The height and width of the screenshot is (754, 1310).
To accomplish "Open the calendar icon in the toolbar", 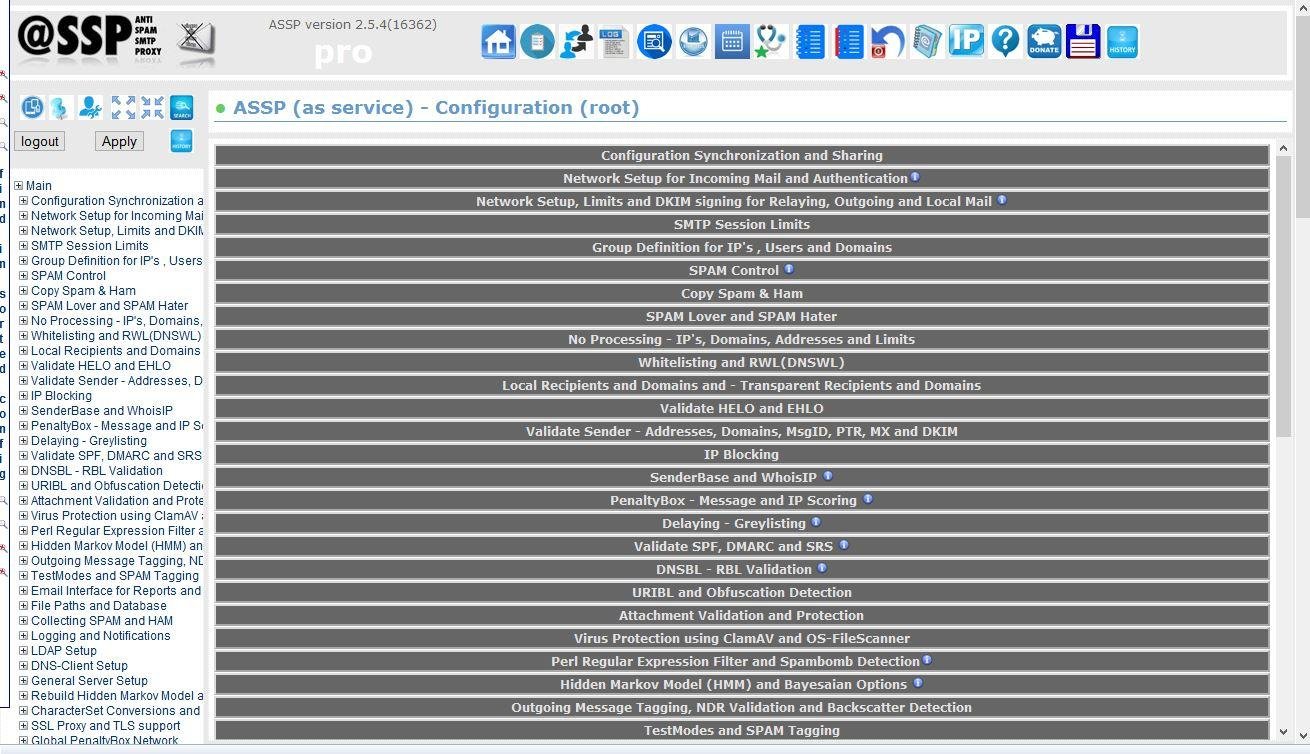I will pos(732,42).
